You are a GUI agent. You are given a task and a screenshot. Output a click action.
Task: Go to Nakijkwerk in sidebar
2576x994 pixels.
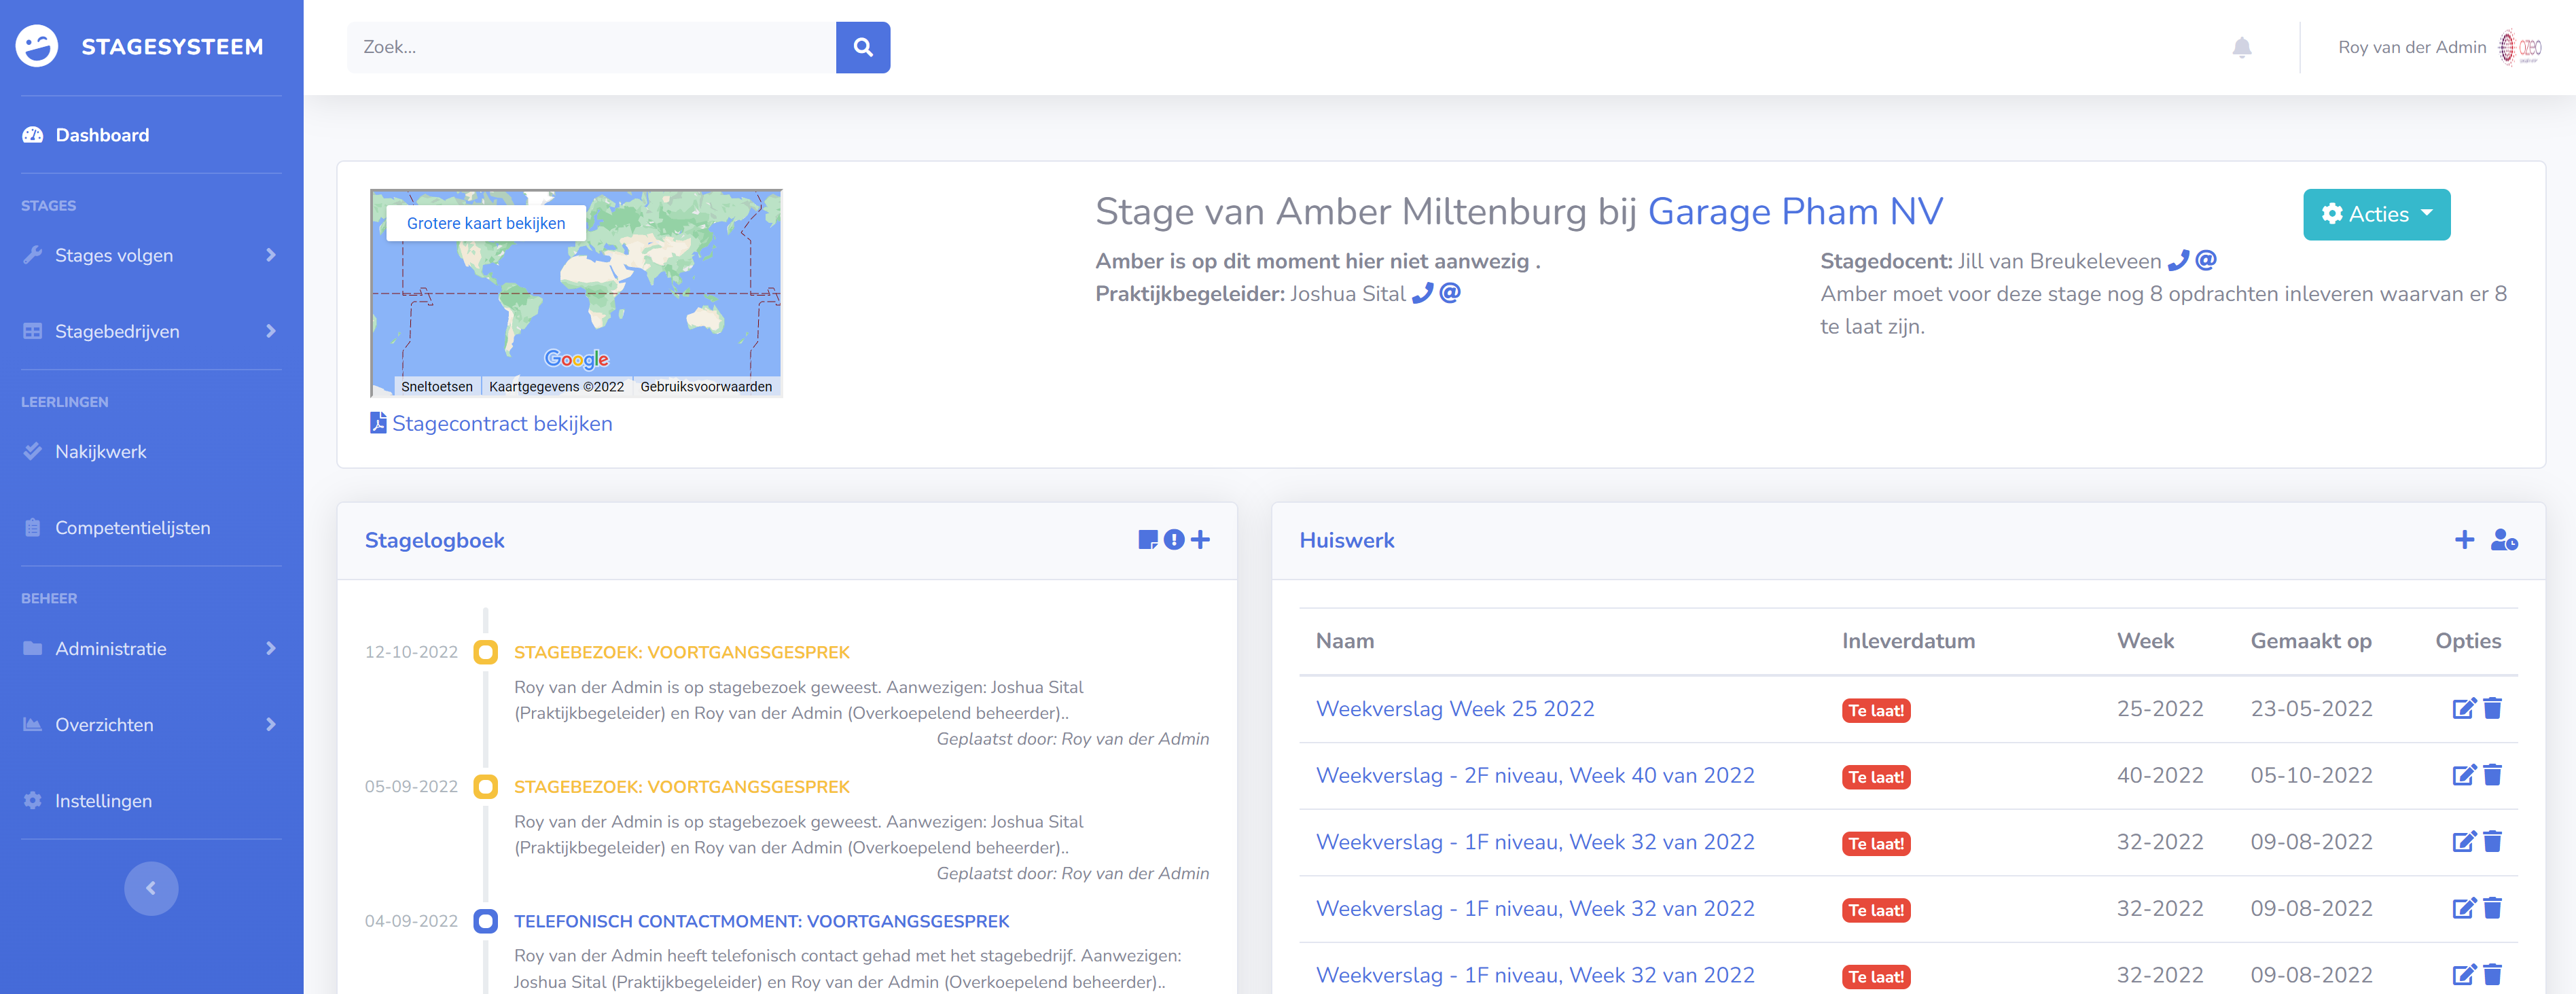pos(100,451)
